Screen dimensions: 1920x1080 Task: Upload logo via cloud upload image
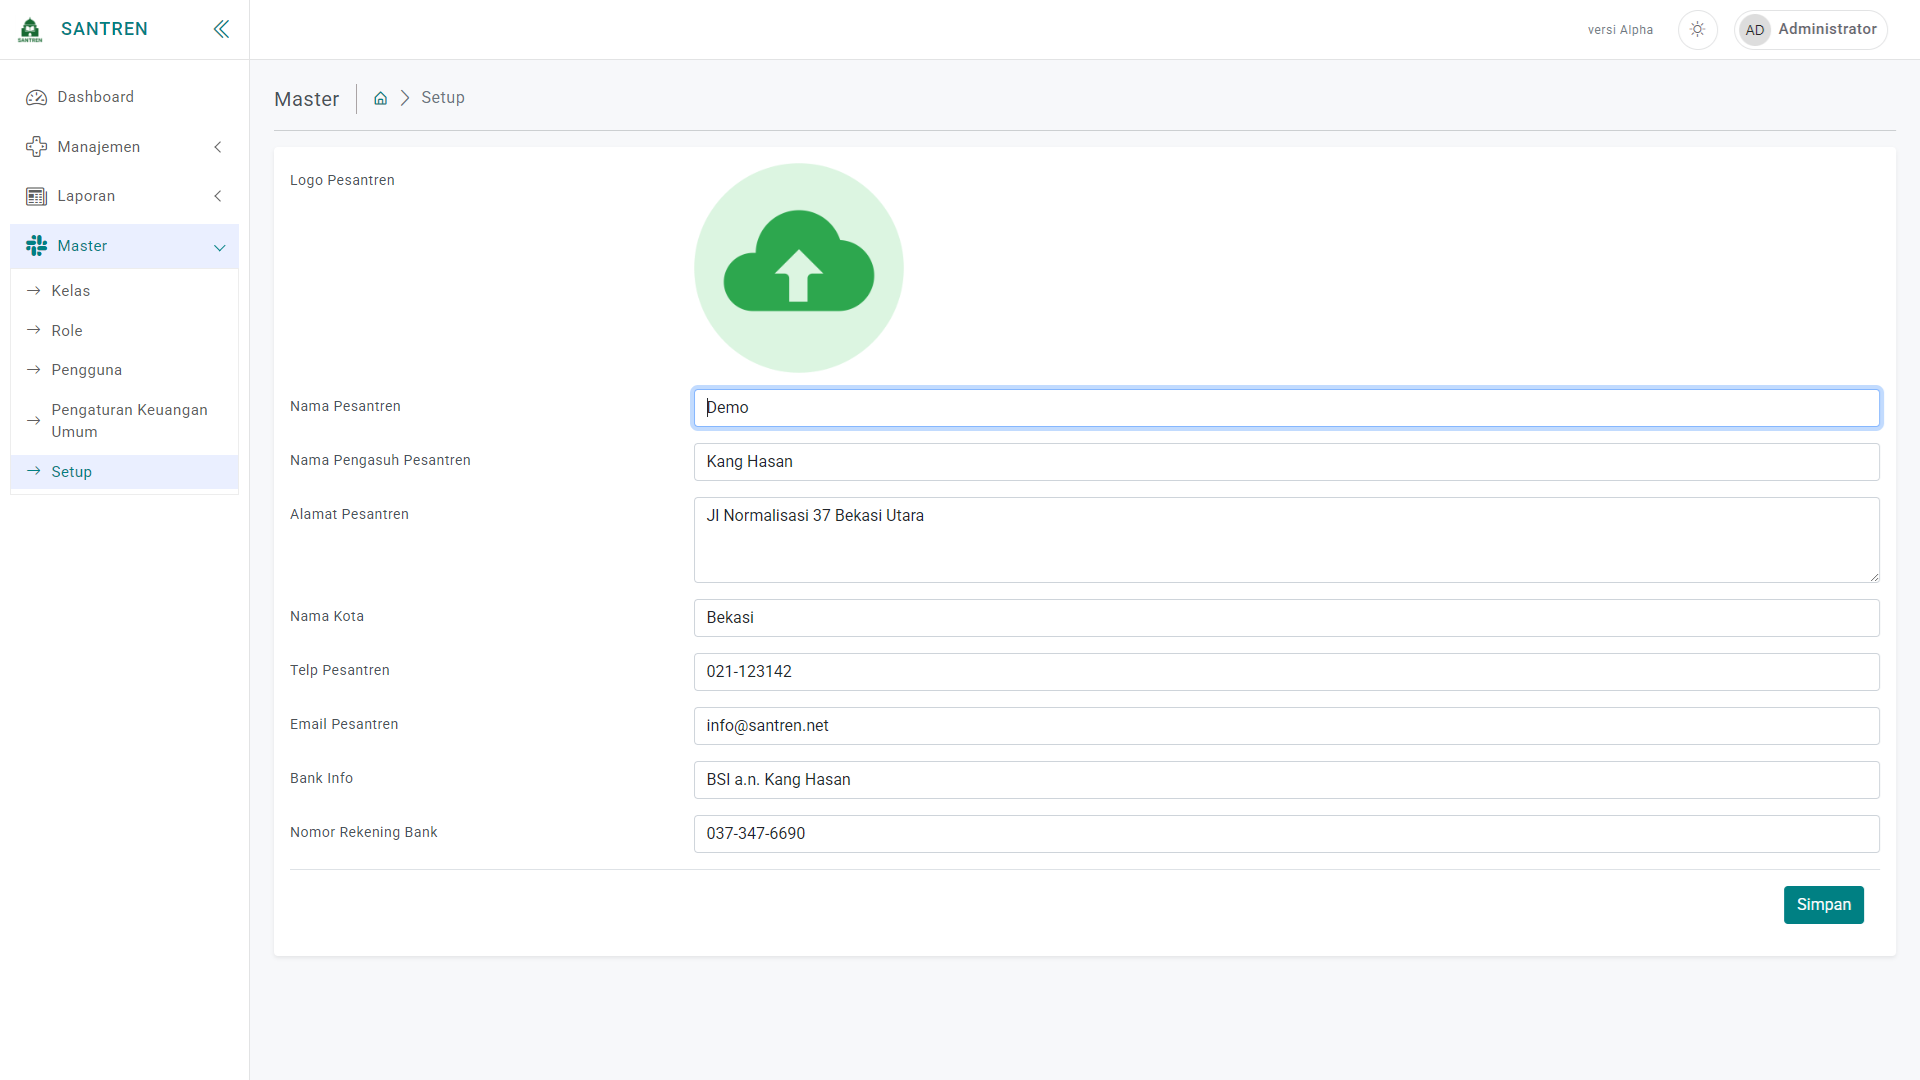pyautogui.click(x=798, y=268)
